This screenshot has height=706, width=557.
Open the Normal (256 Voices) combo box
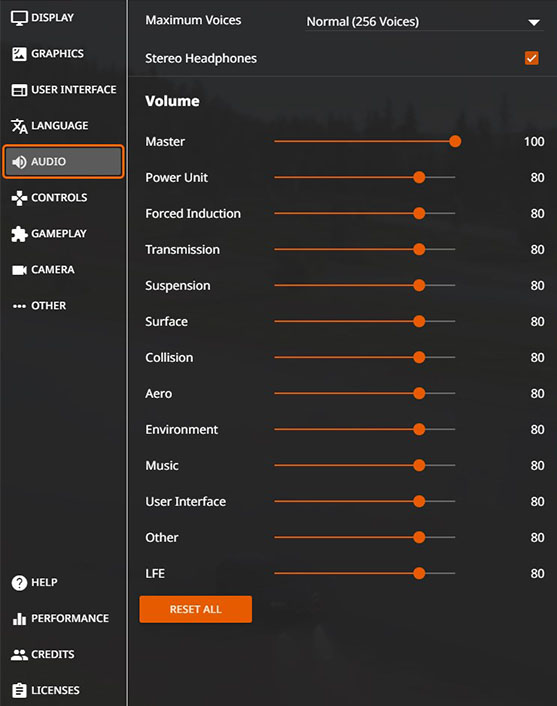coord(425,22)
